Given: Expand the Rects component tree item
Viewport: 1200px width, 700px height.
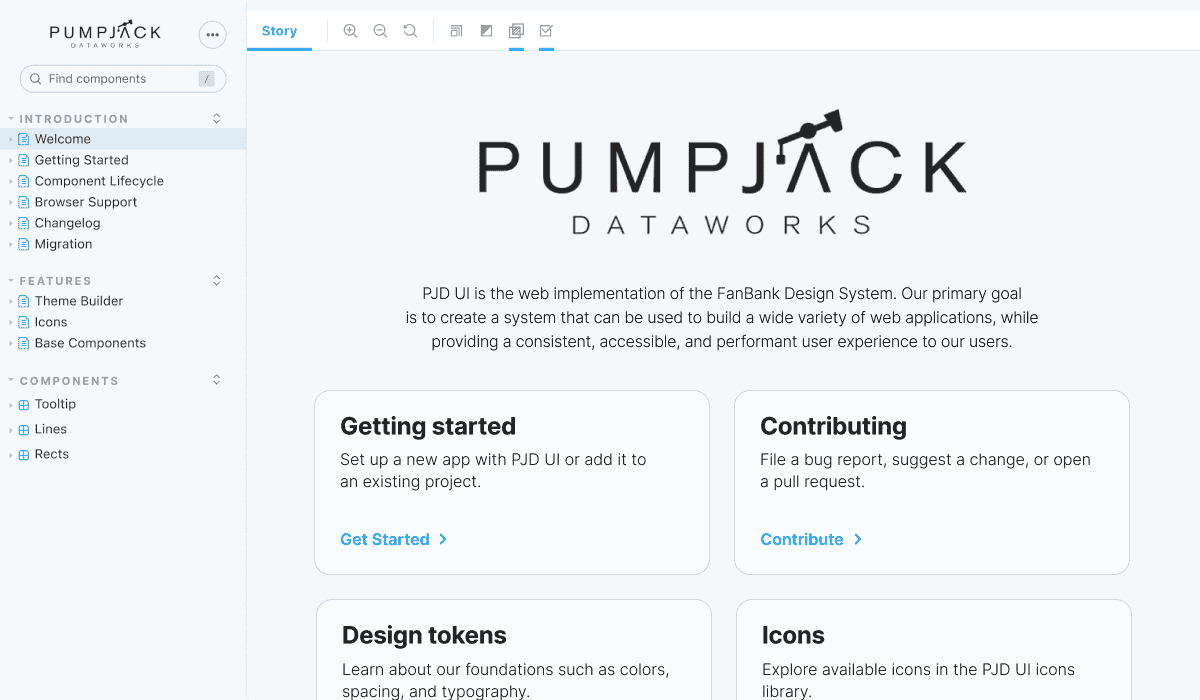Looking at the screenshot, I should coord(51,454).
